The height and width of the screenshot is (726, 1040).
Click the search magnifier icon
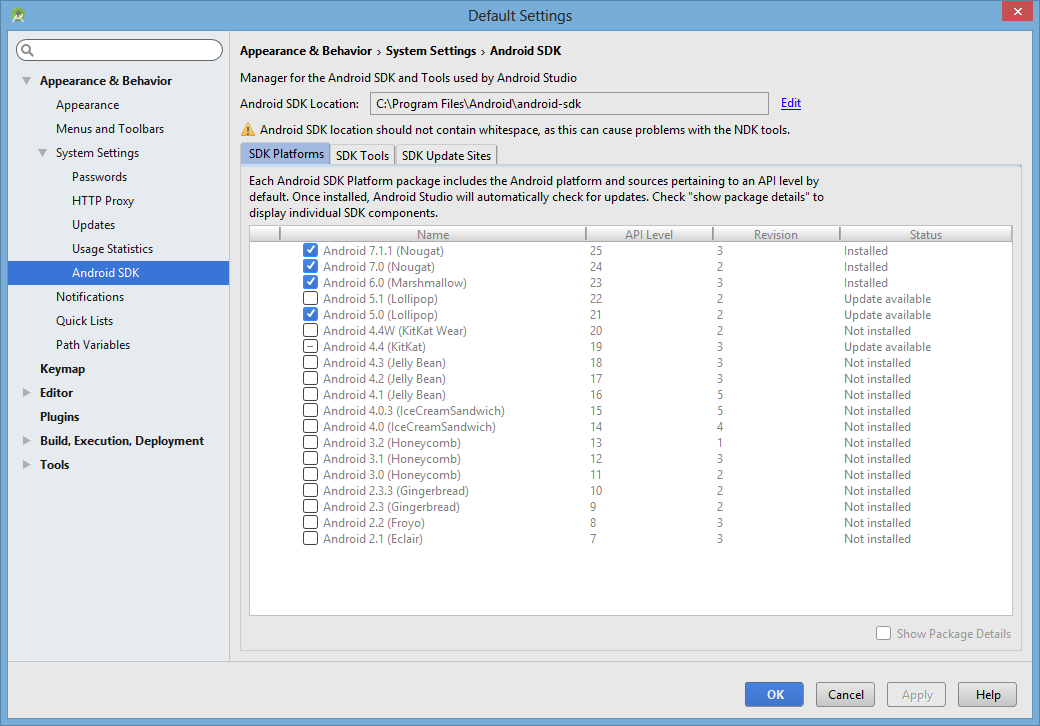(27, 50)
